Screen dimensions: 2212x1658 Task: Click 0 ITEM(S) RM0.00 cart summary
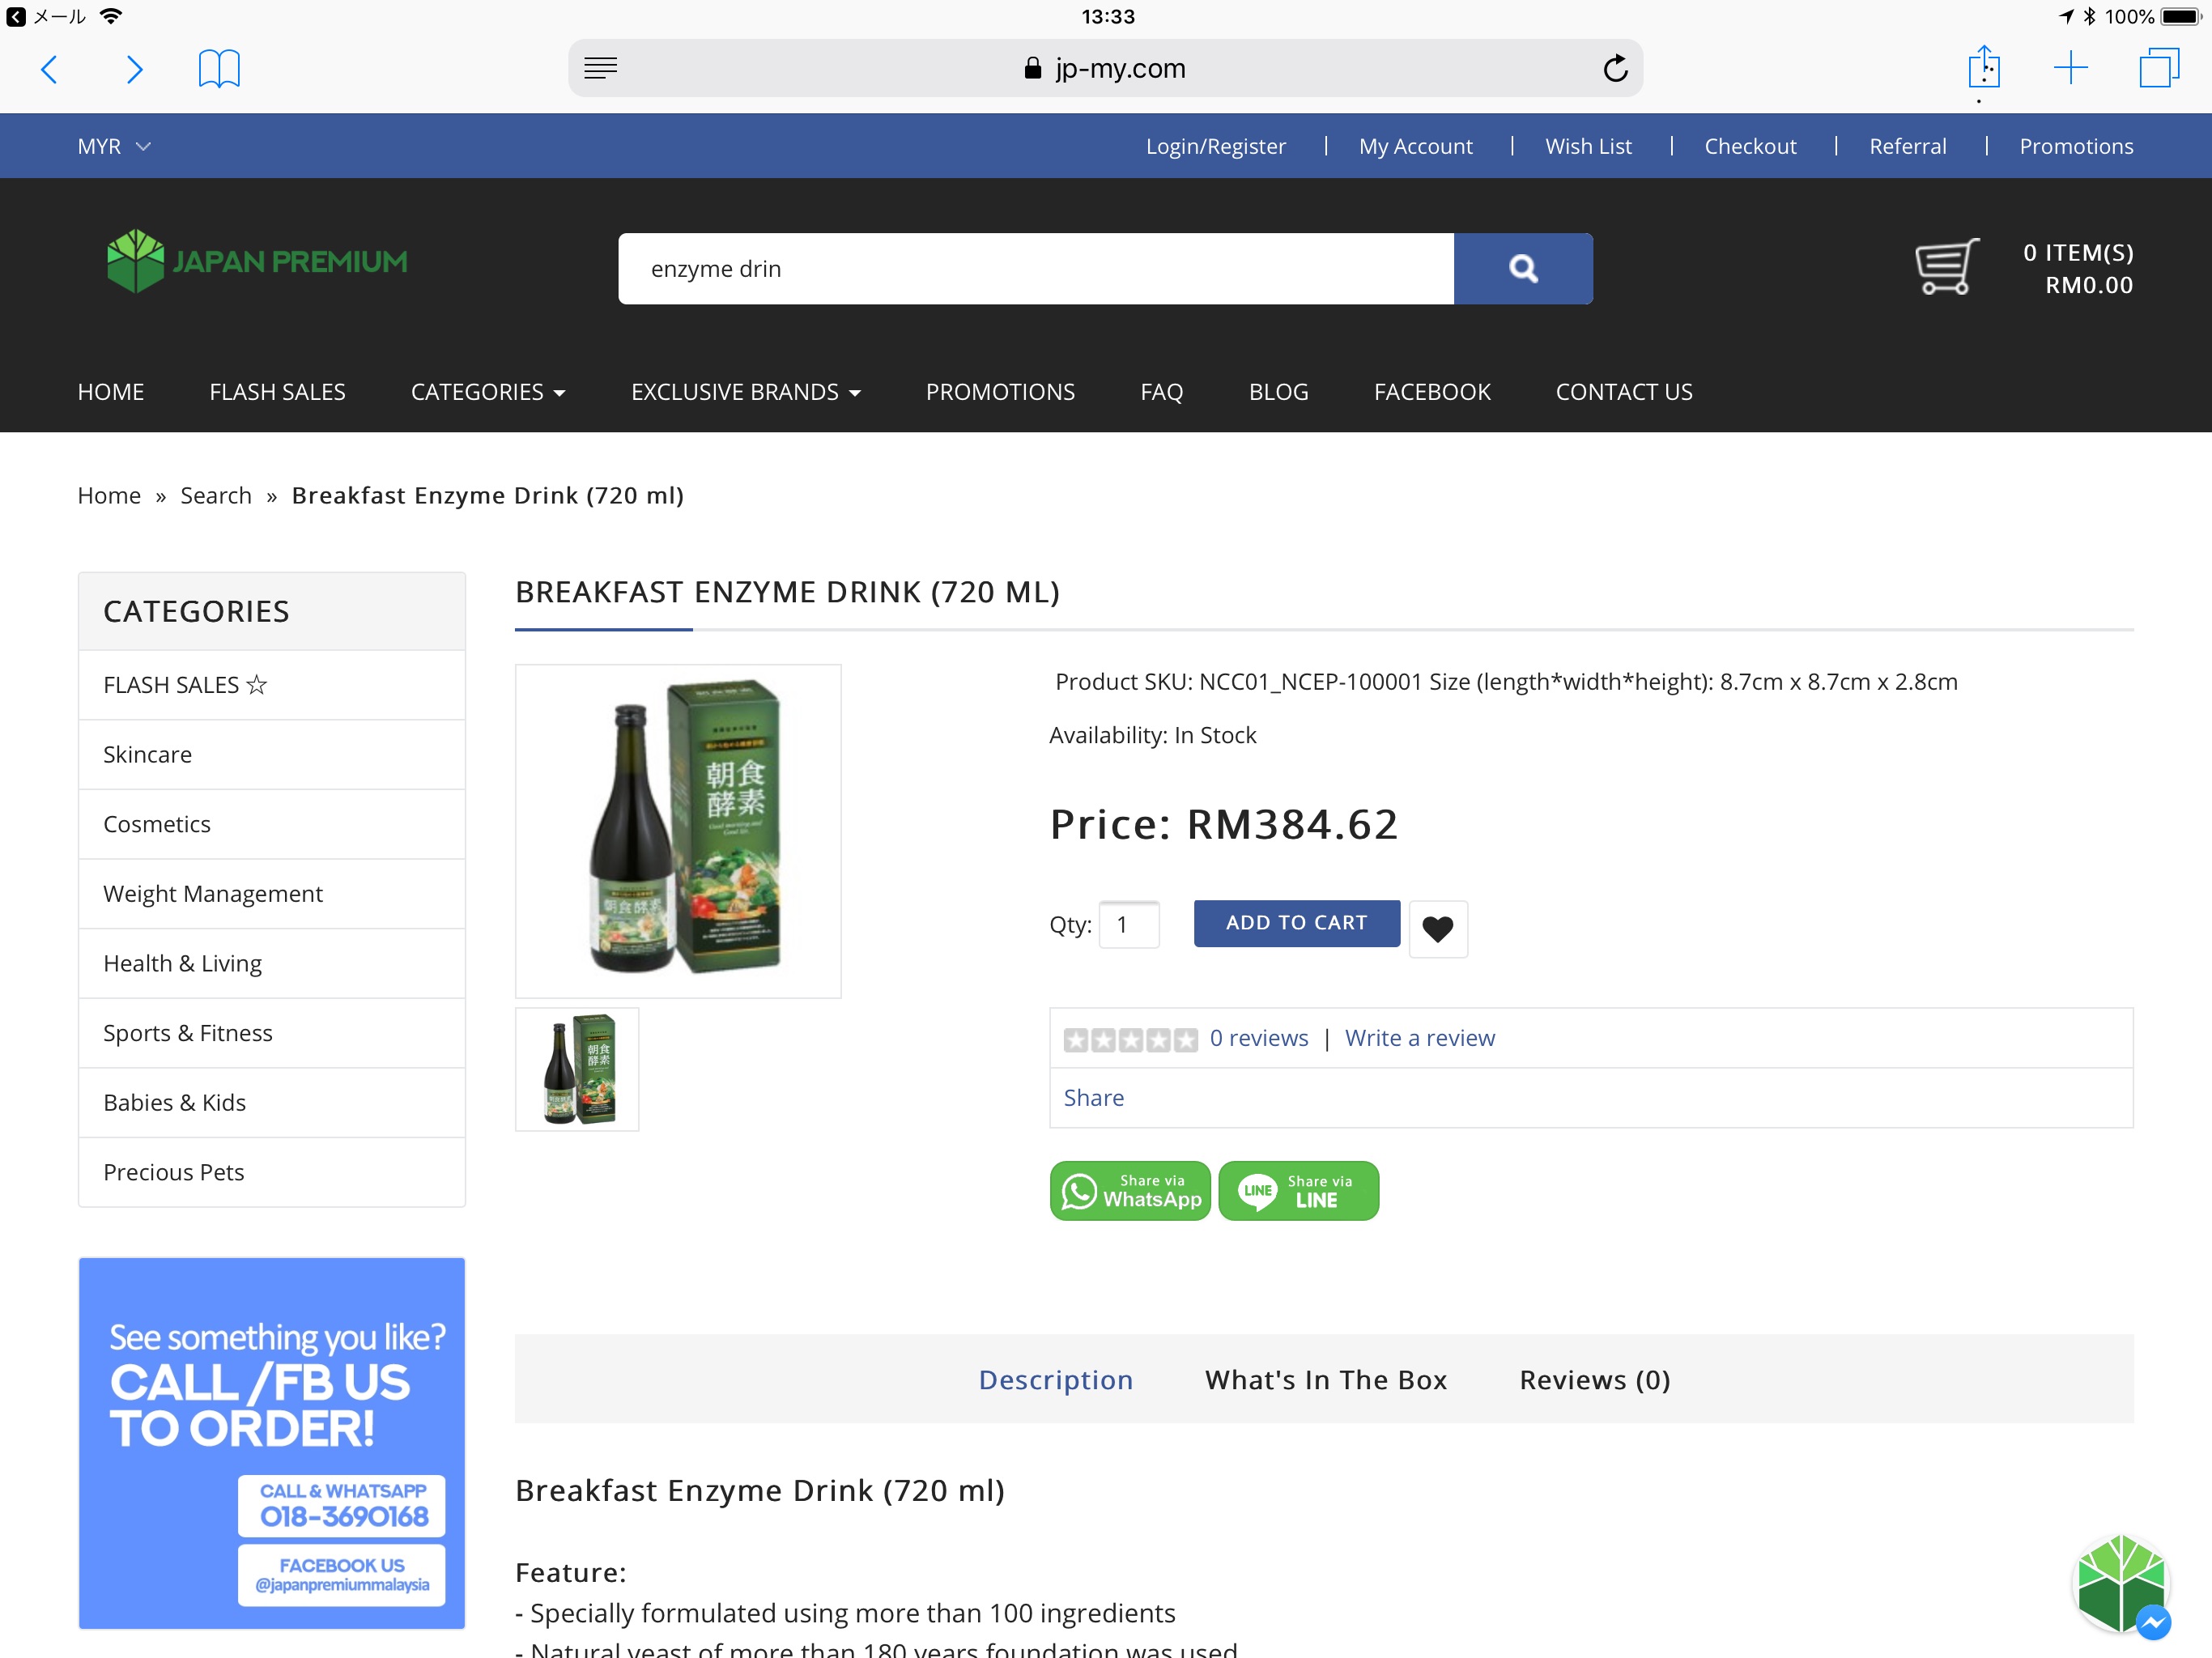2078,268
